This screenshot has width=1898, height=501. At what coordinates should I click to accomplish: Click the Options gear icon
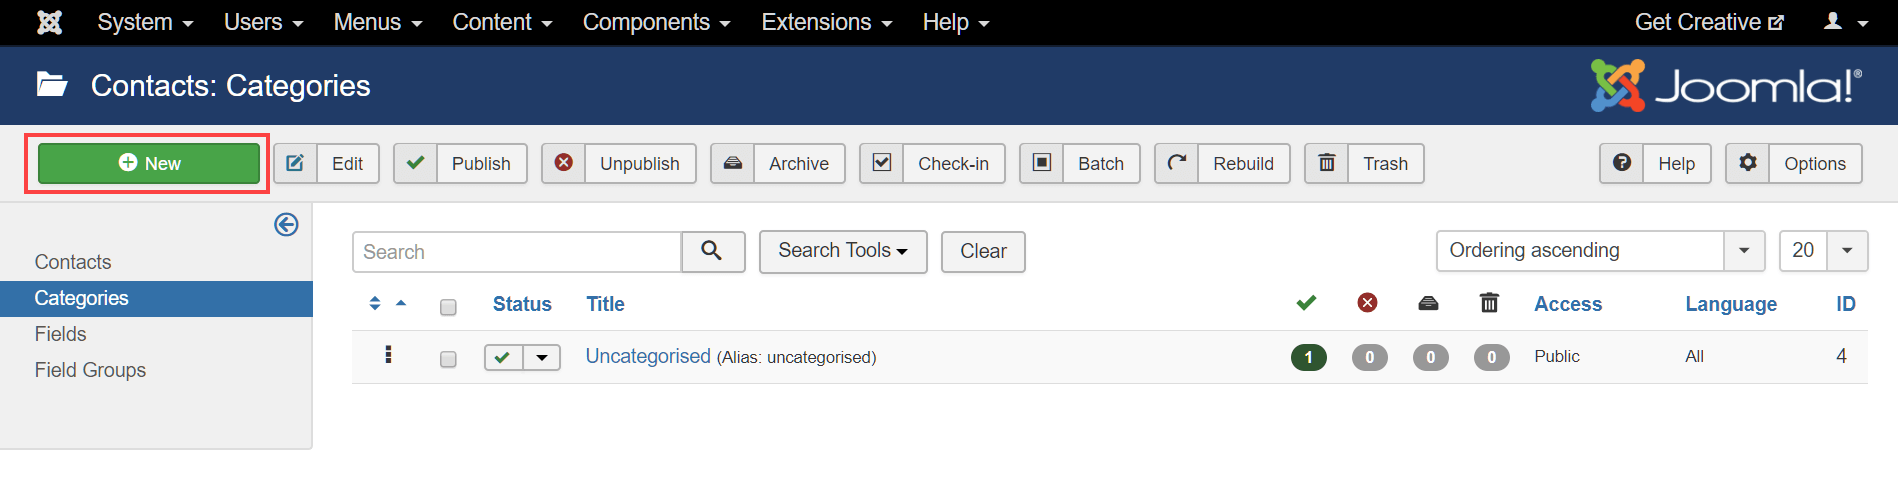click(x=1748, y=163)
